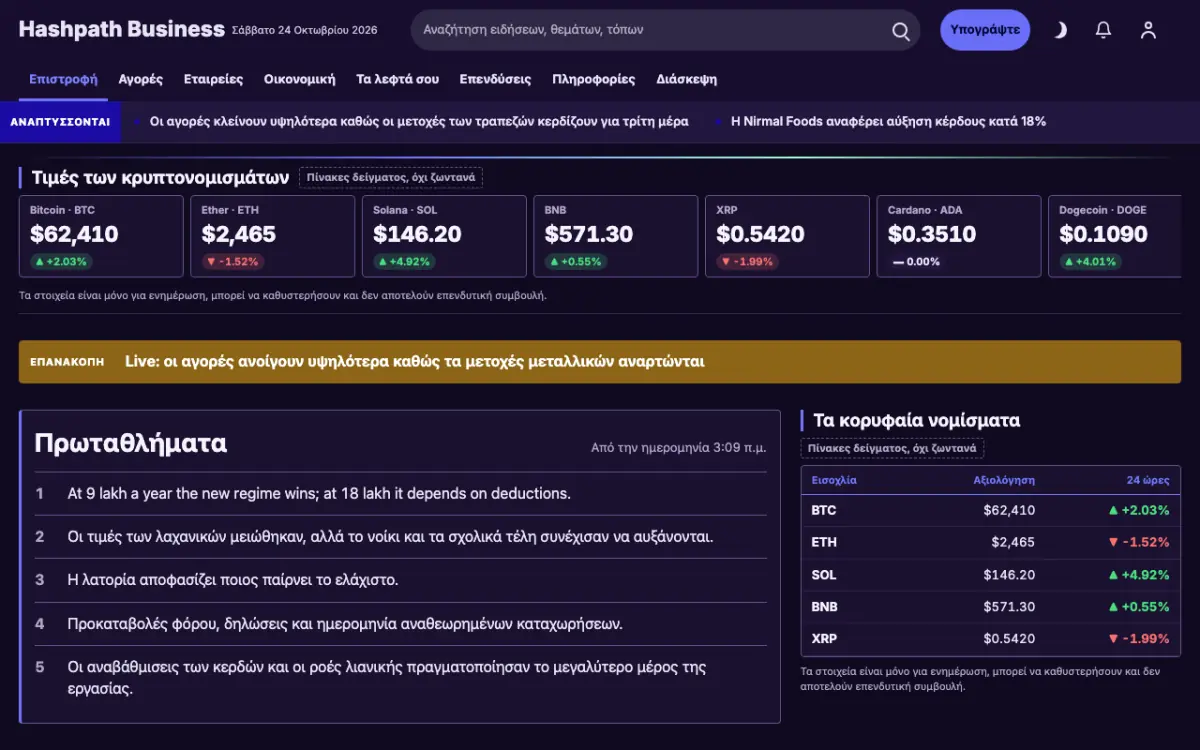Select the Επενδύσεις tab
This screenshot has width=1200, height=750.
click(495, 79)
